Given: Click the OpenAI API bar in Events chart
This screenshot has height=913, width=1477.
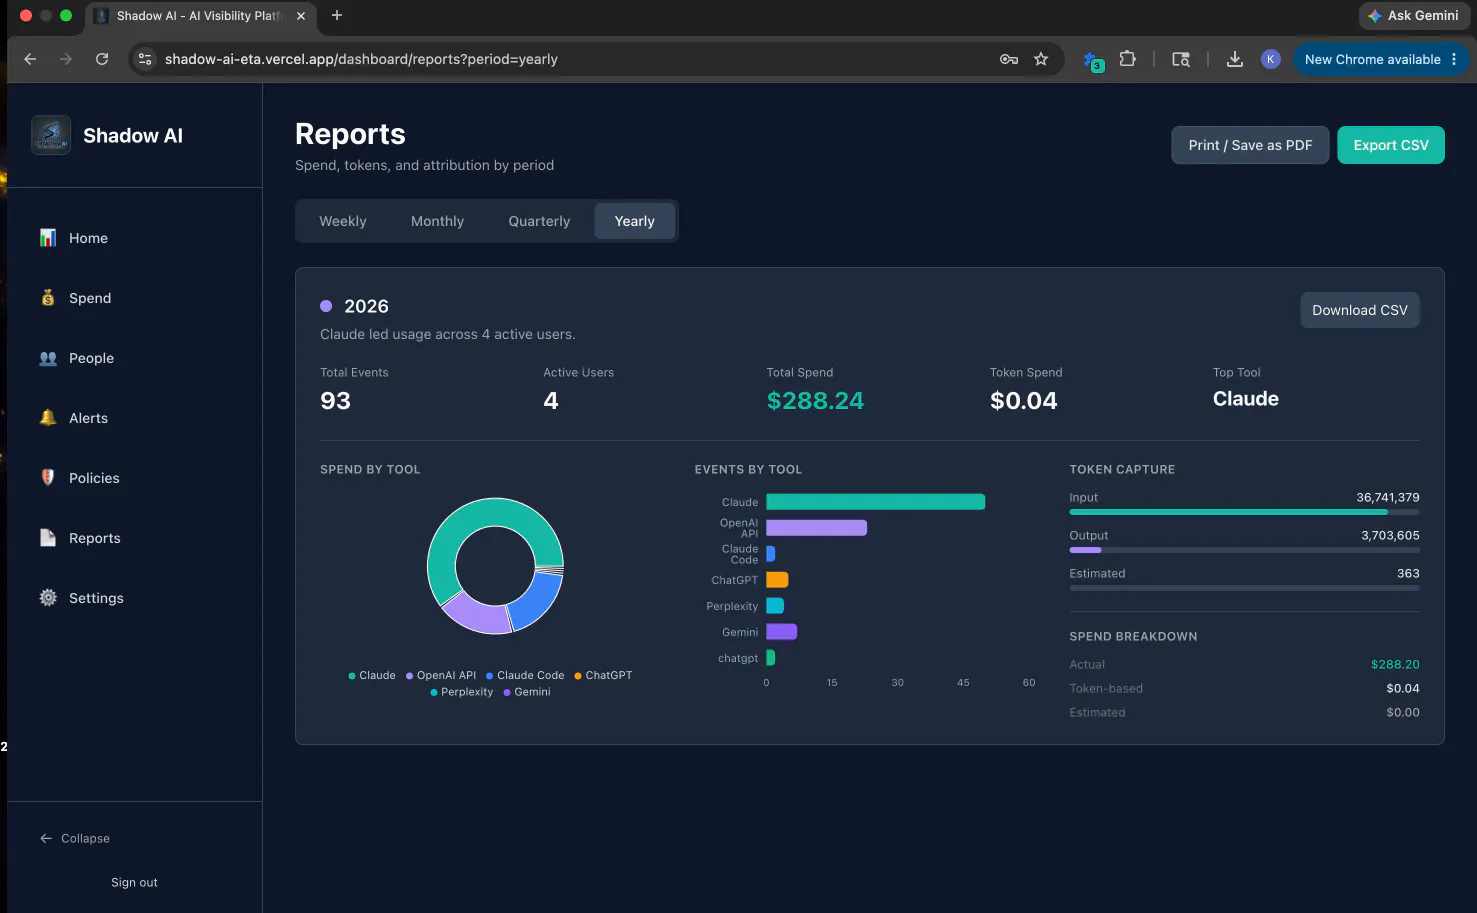Looking at the screenshot, I should click(x=816, y=528).
